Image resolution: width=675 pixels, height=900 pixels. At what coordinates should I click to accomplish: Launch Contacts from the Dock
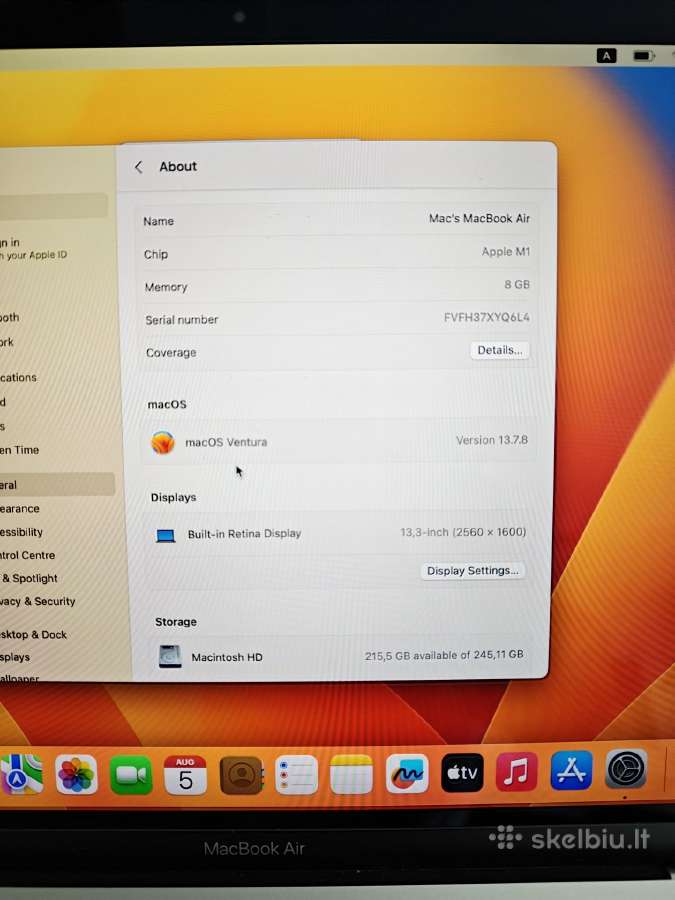241,775
